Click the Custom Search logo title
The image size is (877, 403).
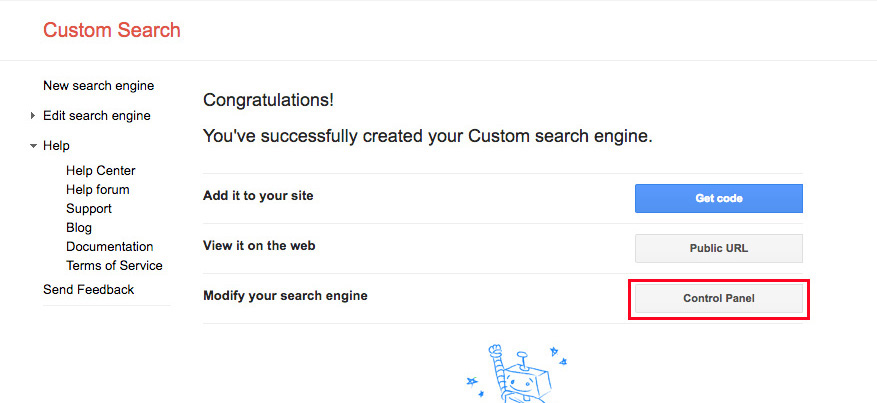click(112, 30)
